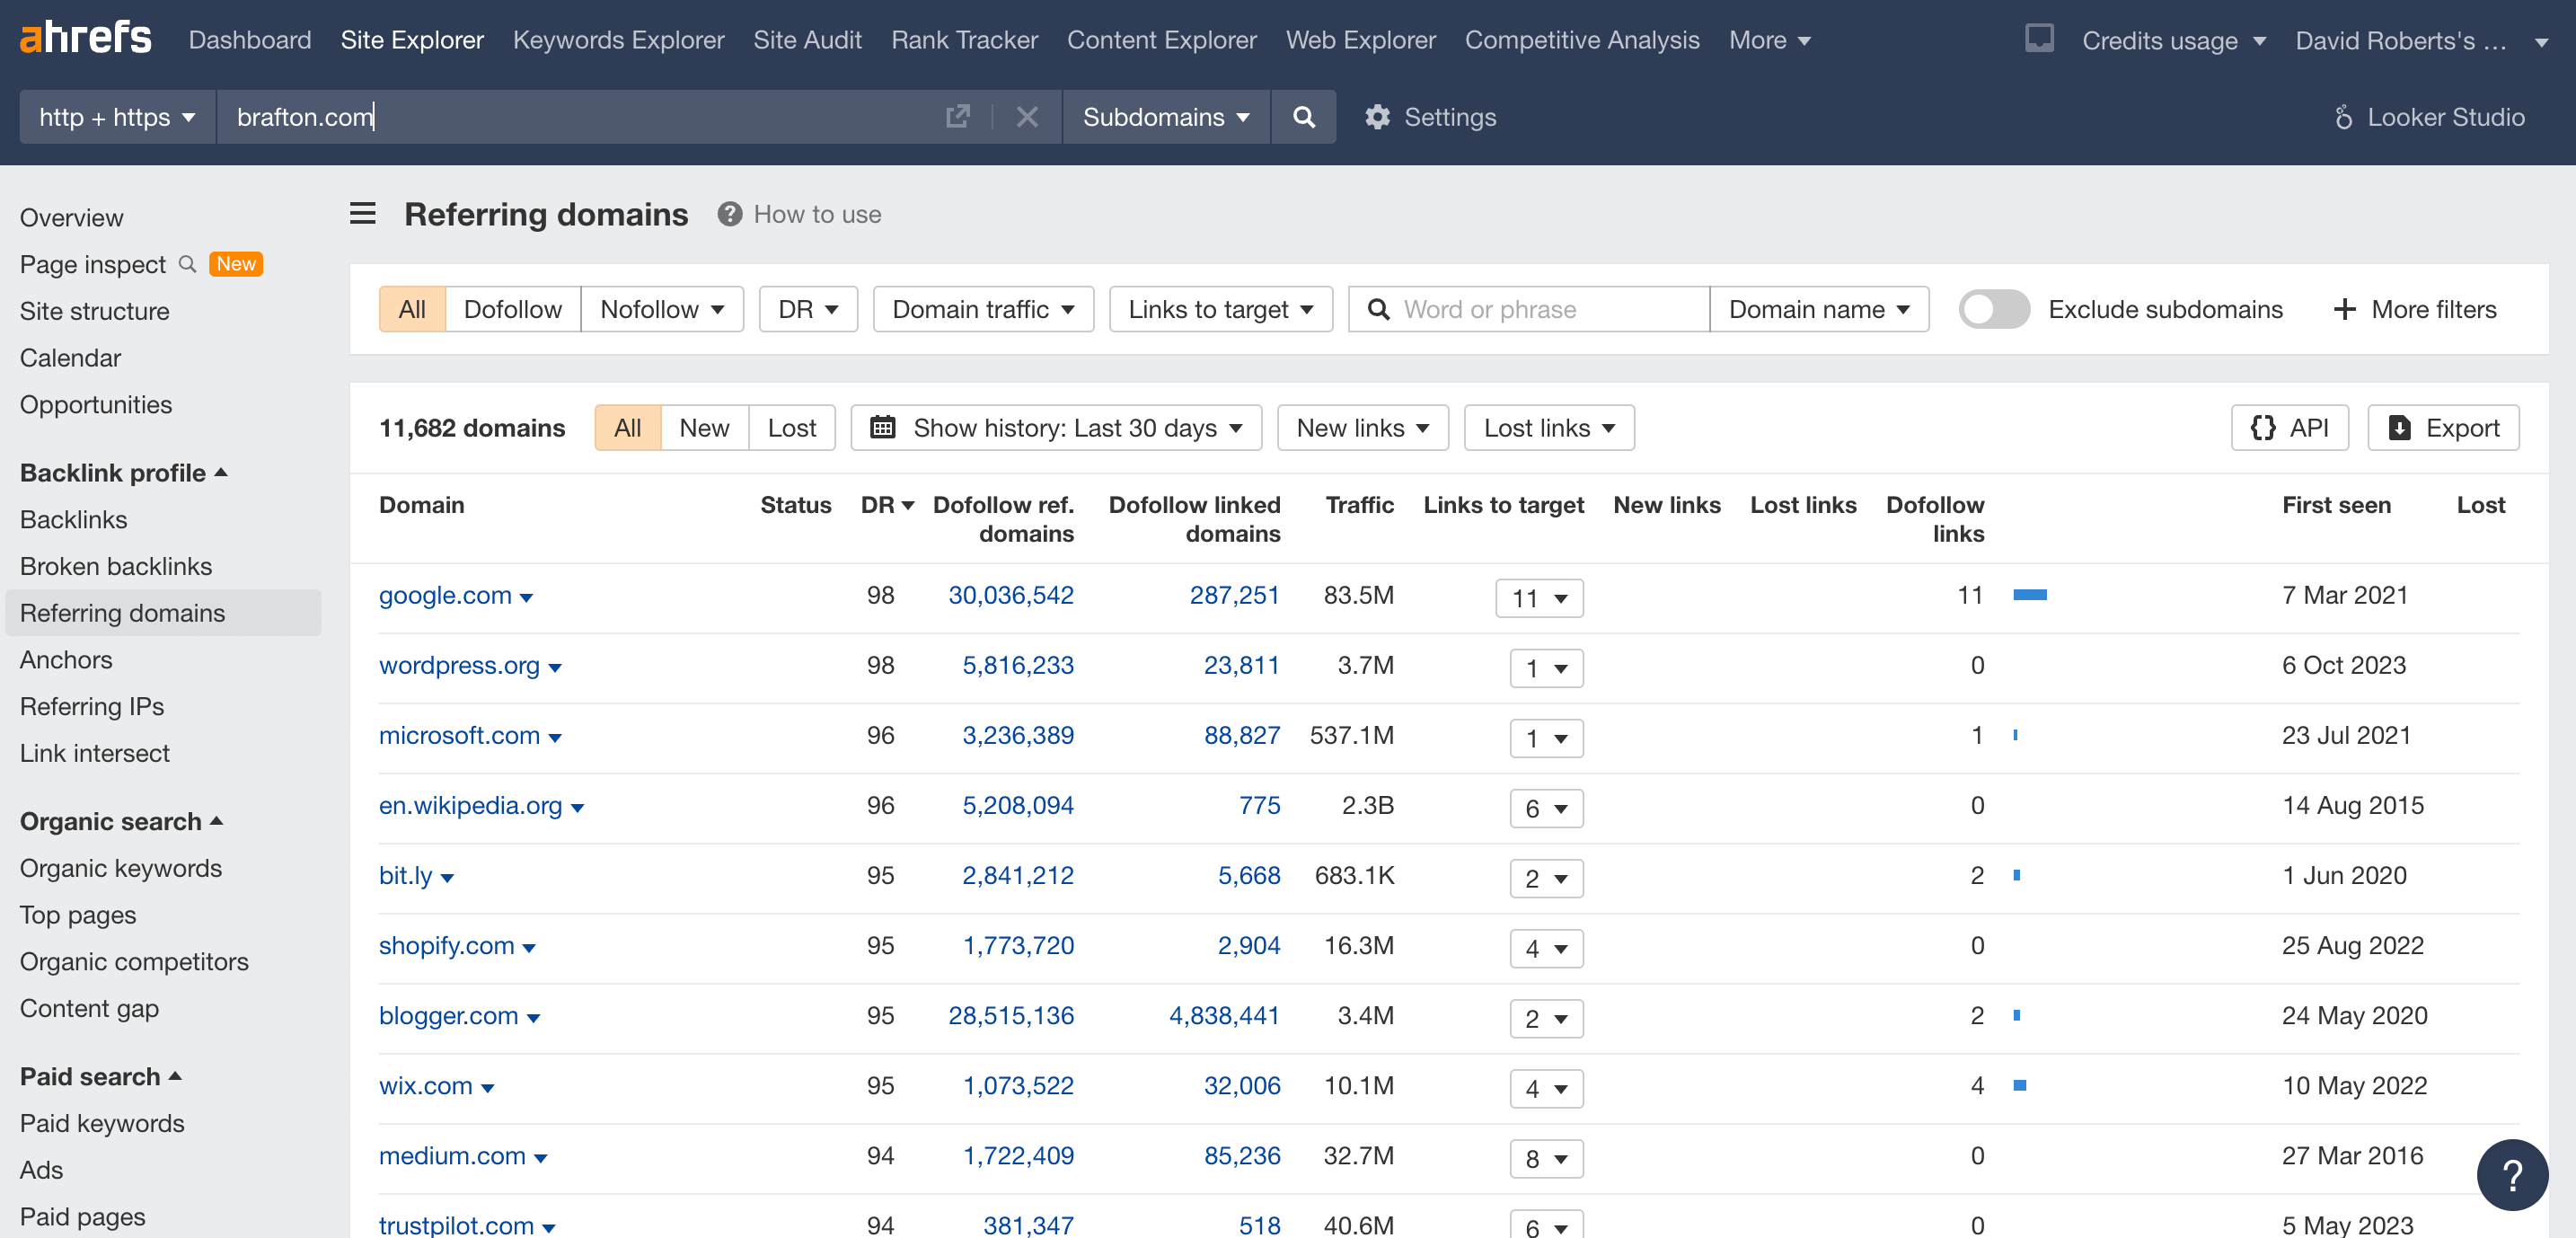Image resolution: width=2576 pixels, height=1238 pixels.
Task: Toggle sidebar hamburger menu
Action: pyautogui.click(x=363, y=213)
